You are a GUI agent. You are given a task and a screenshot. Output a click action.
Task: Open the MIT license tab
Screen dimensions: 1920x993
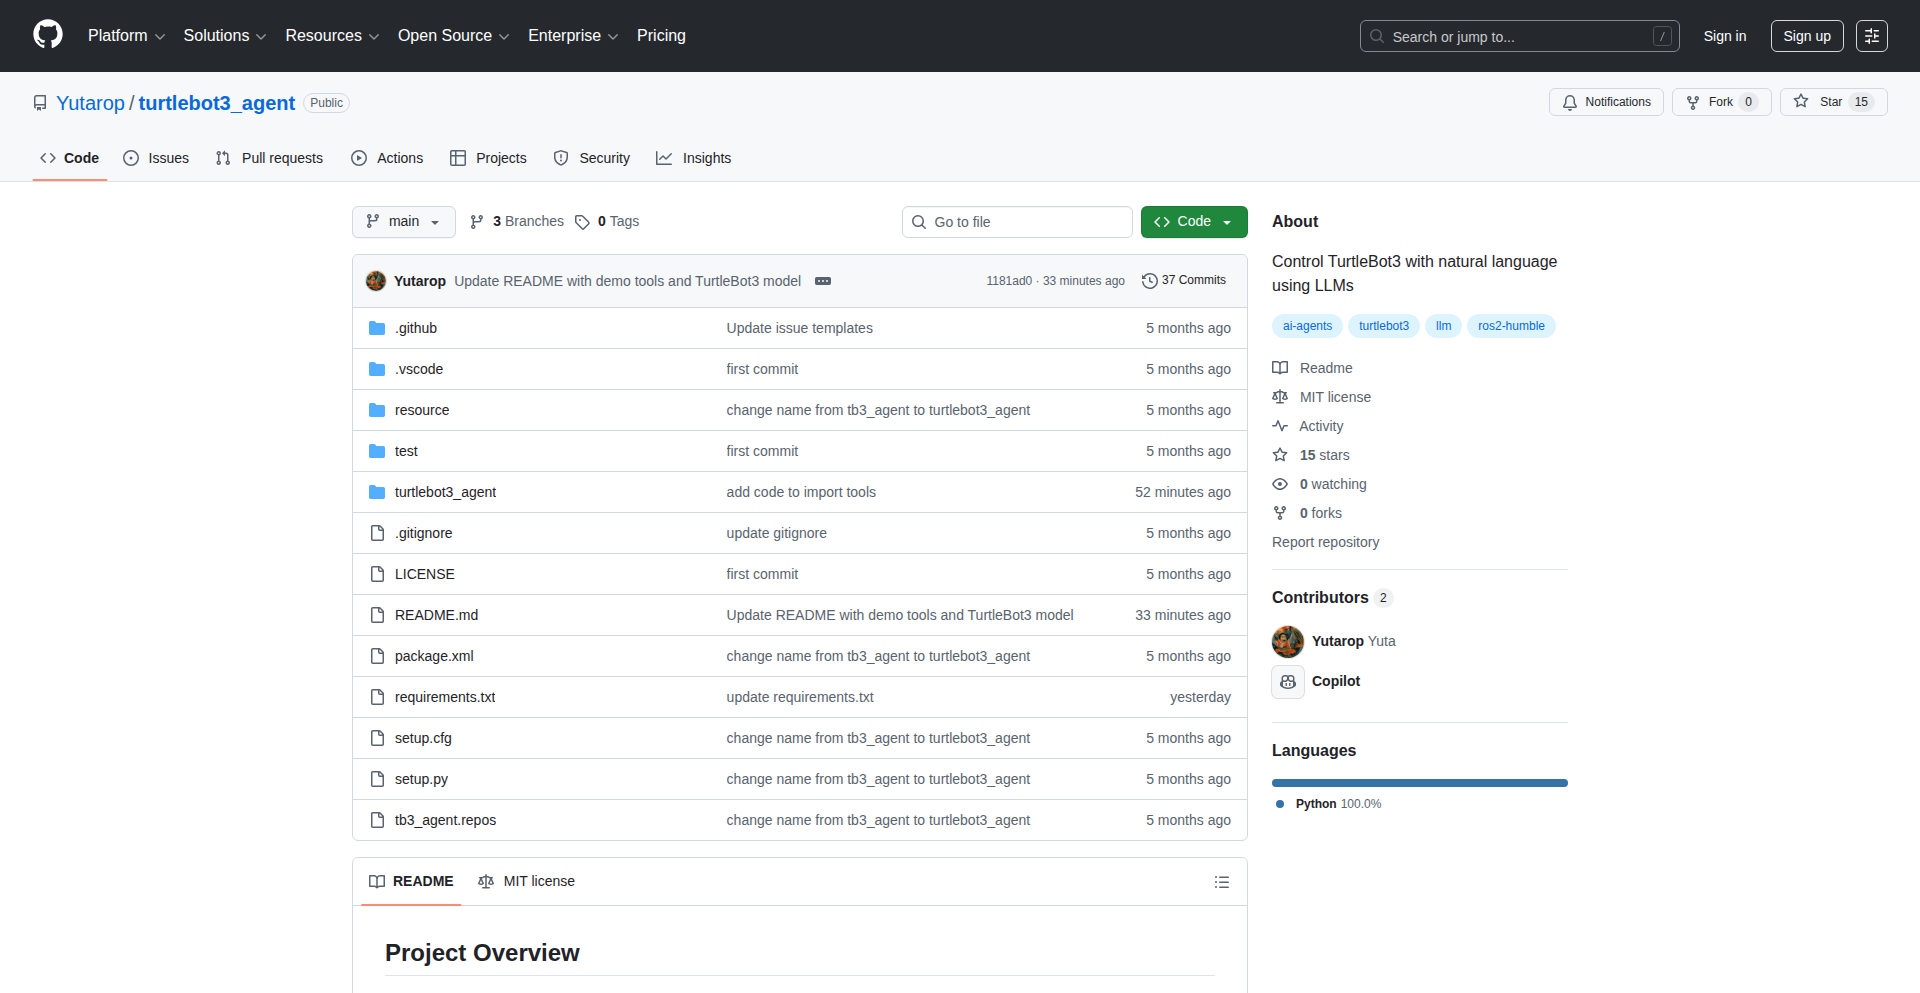tap(527, 881)
